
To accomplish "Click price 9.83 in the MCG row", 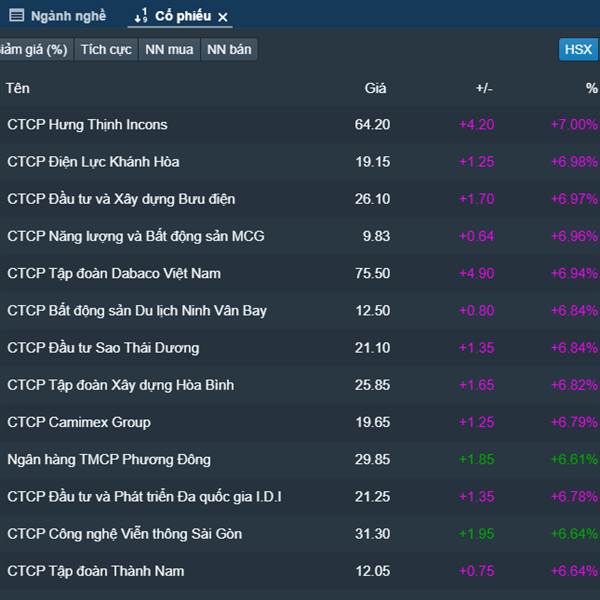I will (x=377, y=236).
